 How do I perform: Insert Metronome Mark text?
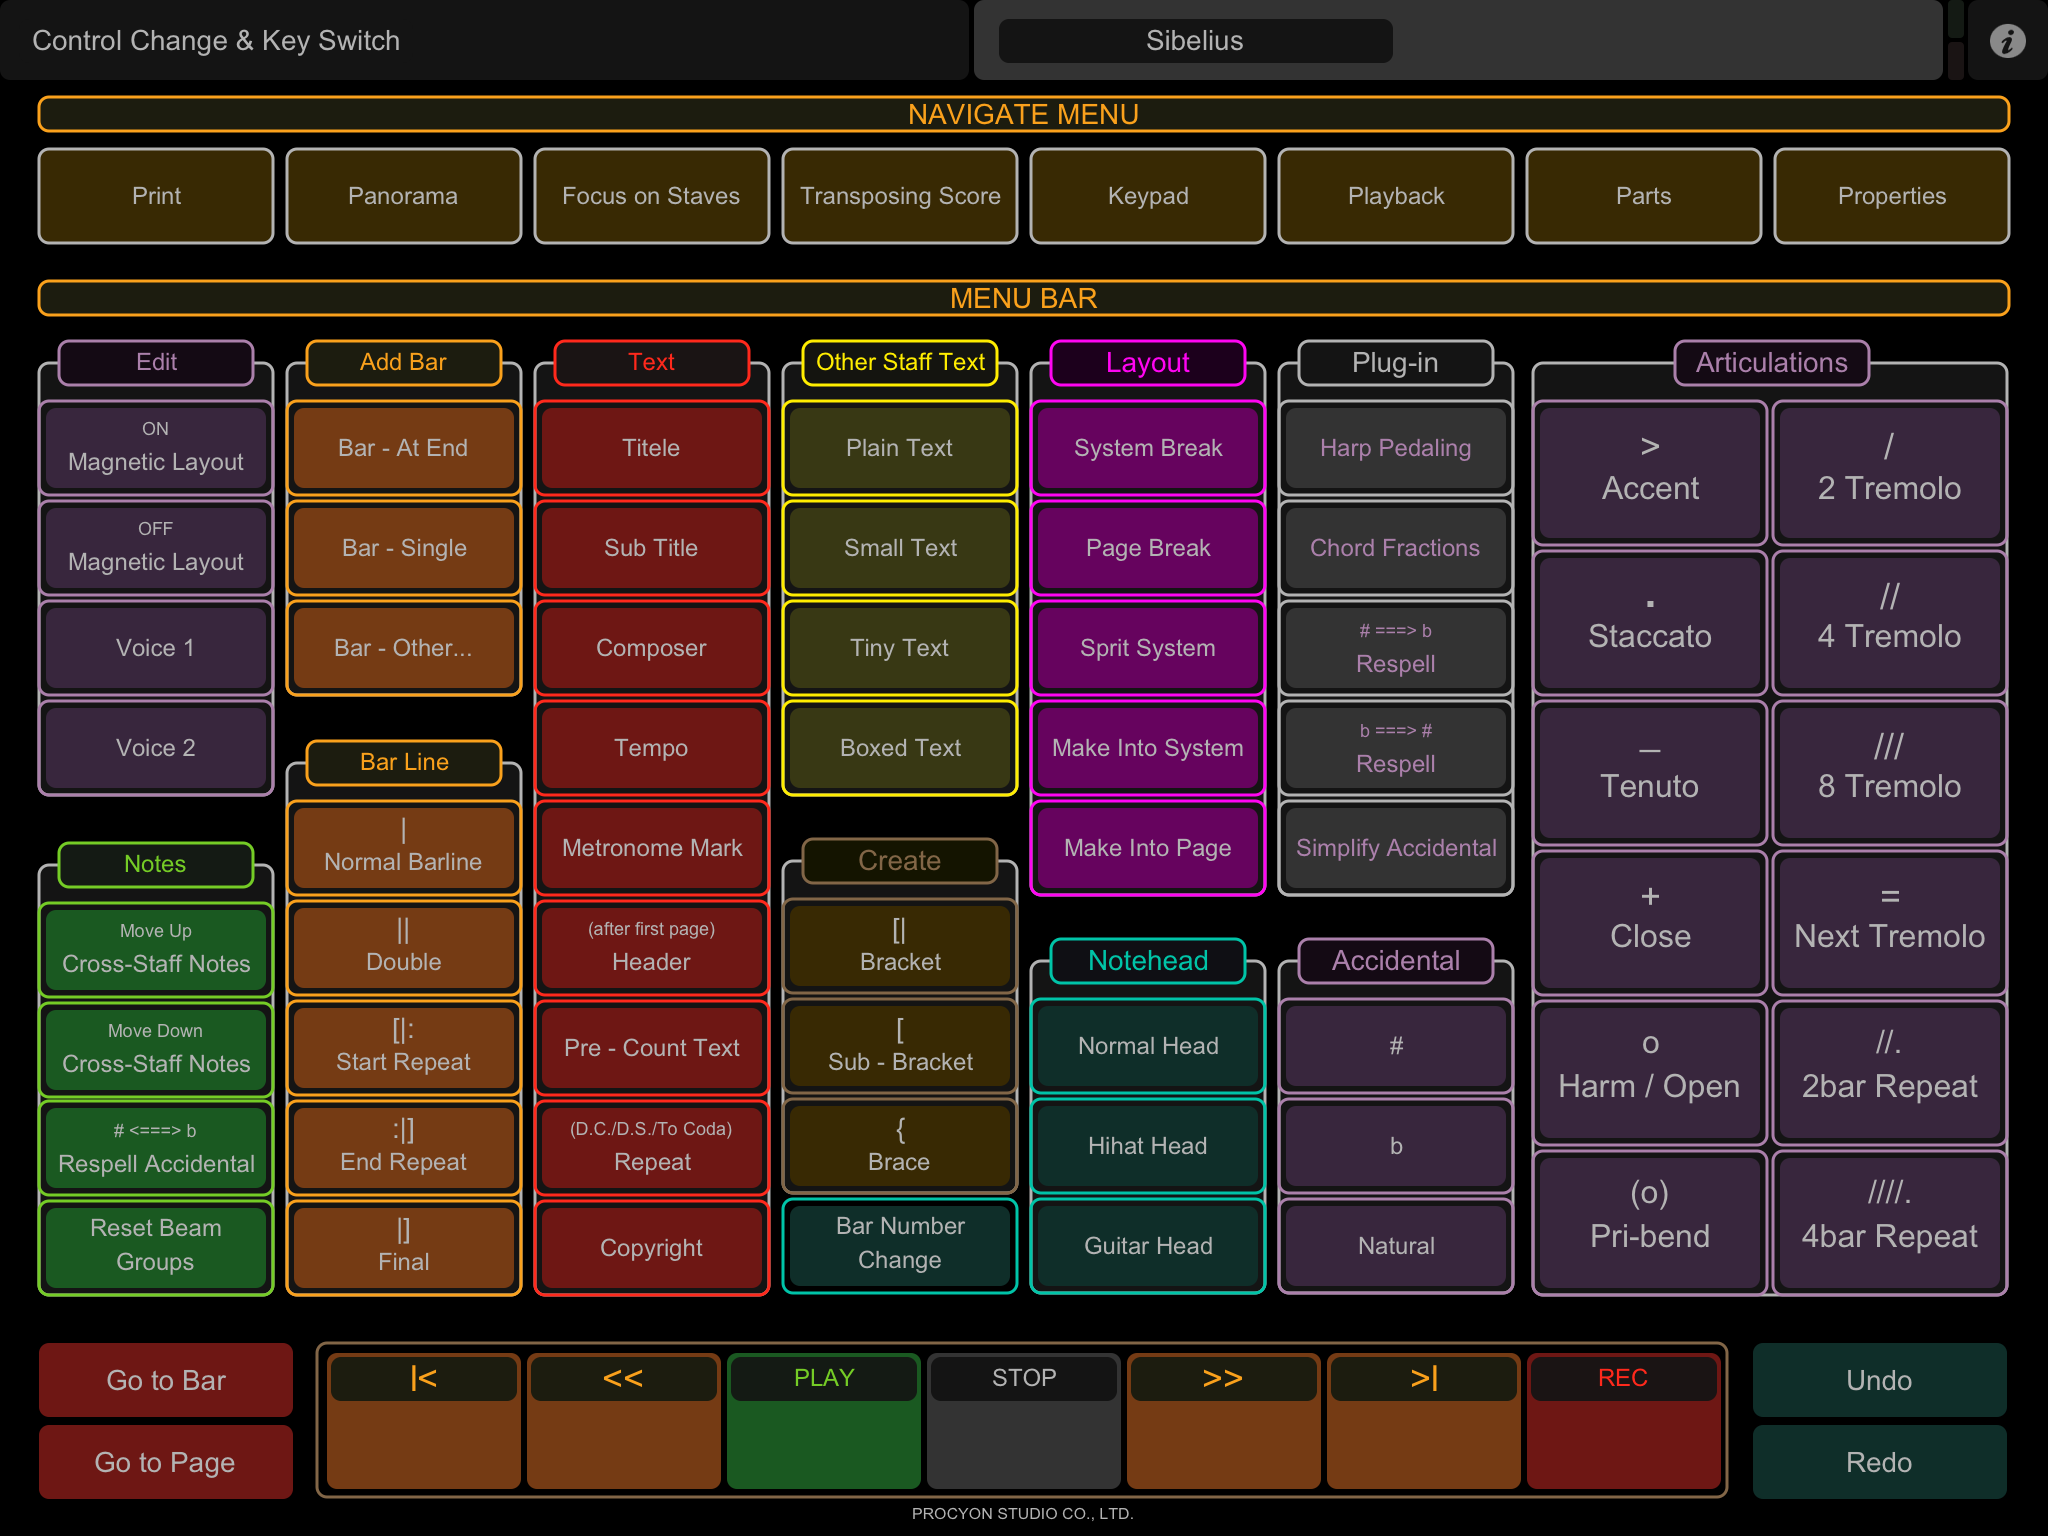(x=651, y=848)
